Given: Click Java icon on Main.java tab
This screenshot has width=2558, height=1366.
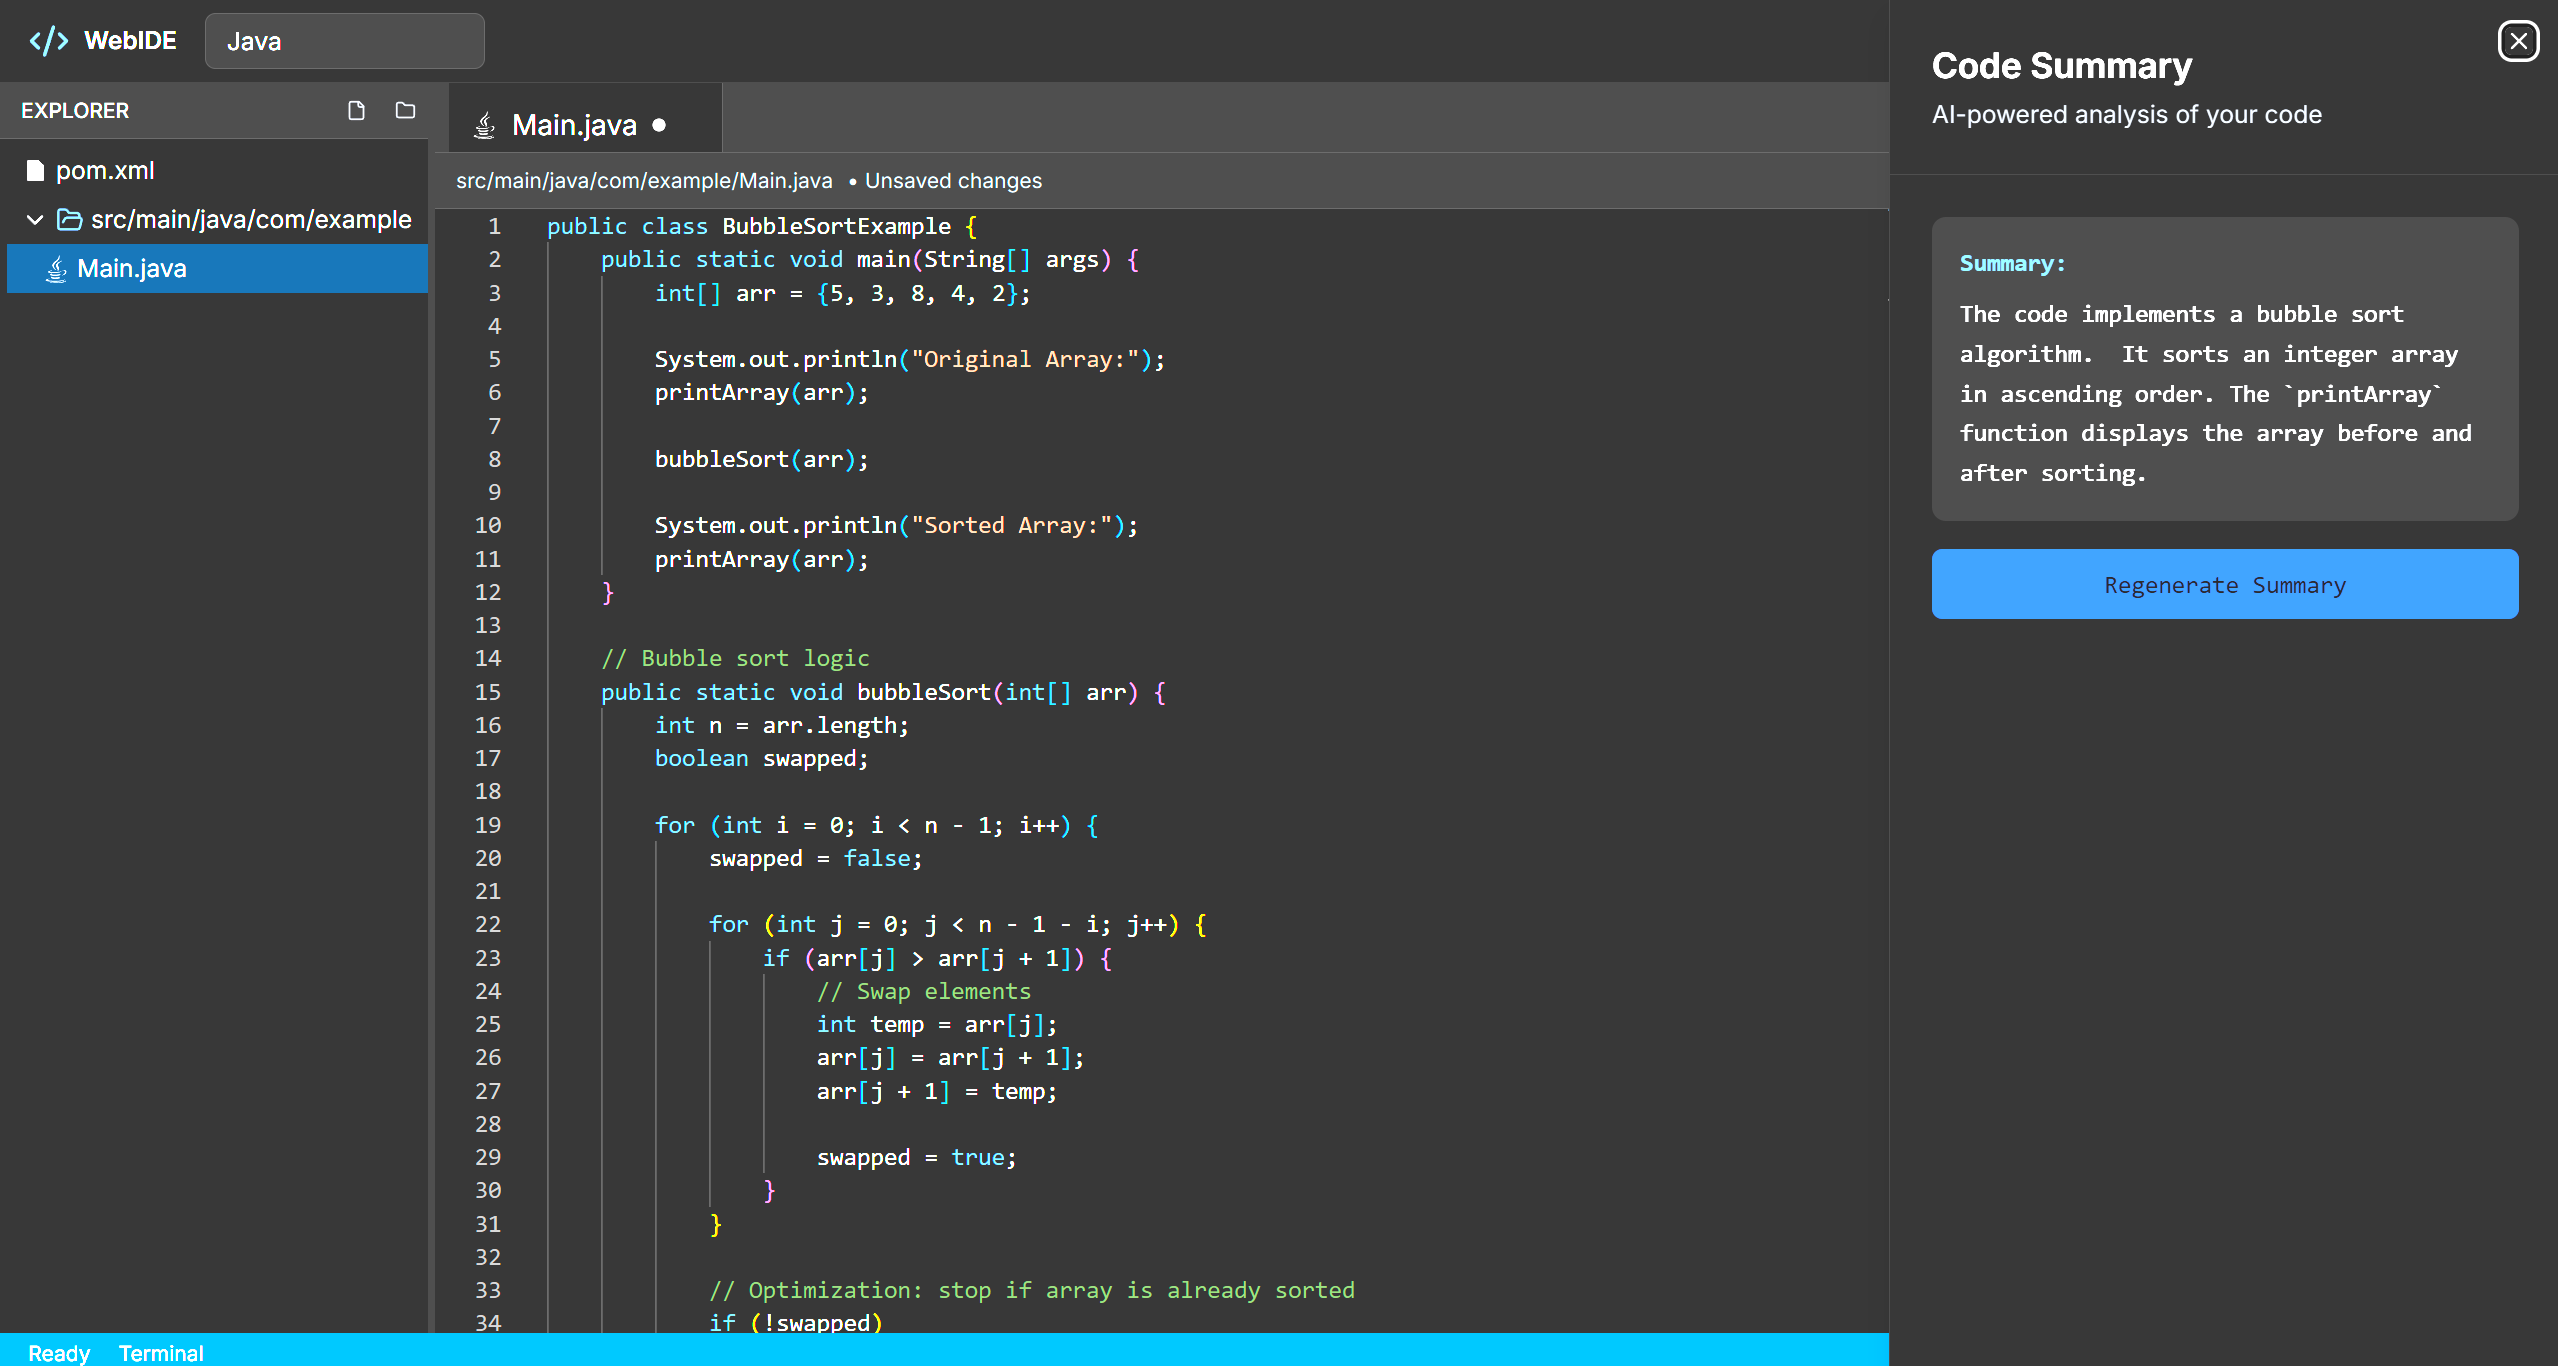Looking at the screenshot, I should pos(485,125).
